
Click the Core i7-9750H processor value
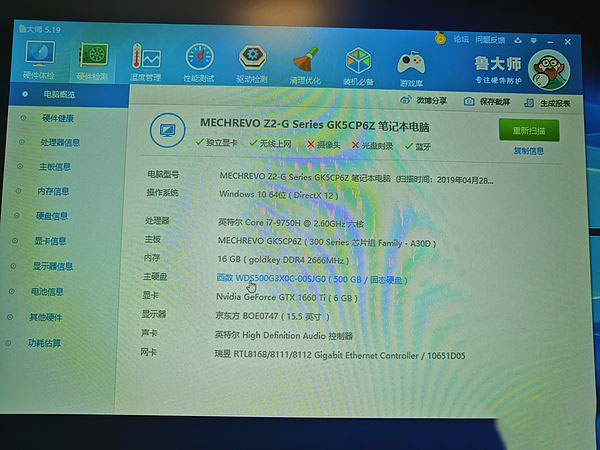point(291,223)
